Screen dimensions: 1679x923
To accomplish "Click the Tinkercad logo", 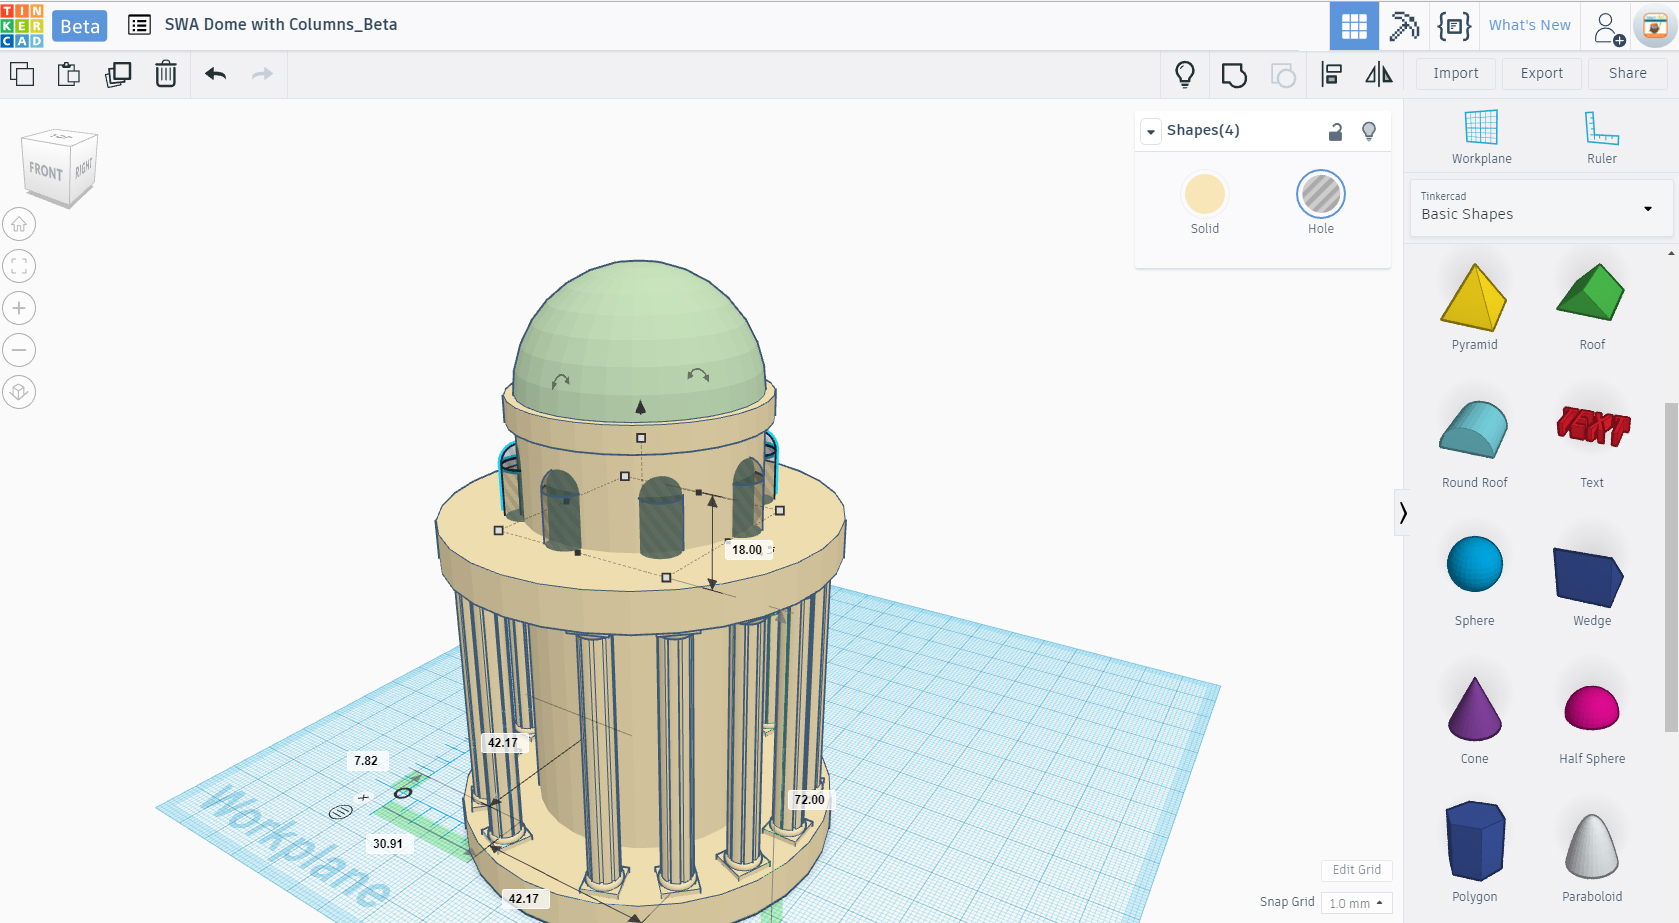I will 22,25.
